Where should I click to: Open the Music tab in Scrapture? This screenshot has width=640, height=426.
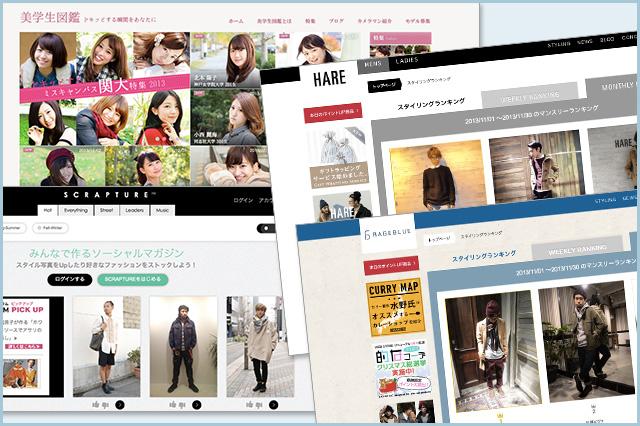coord(162,210)
